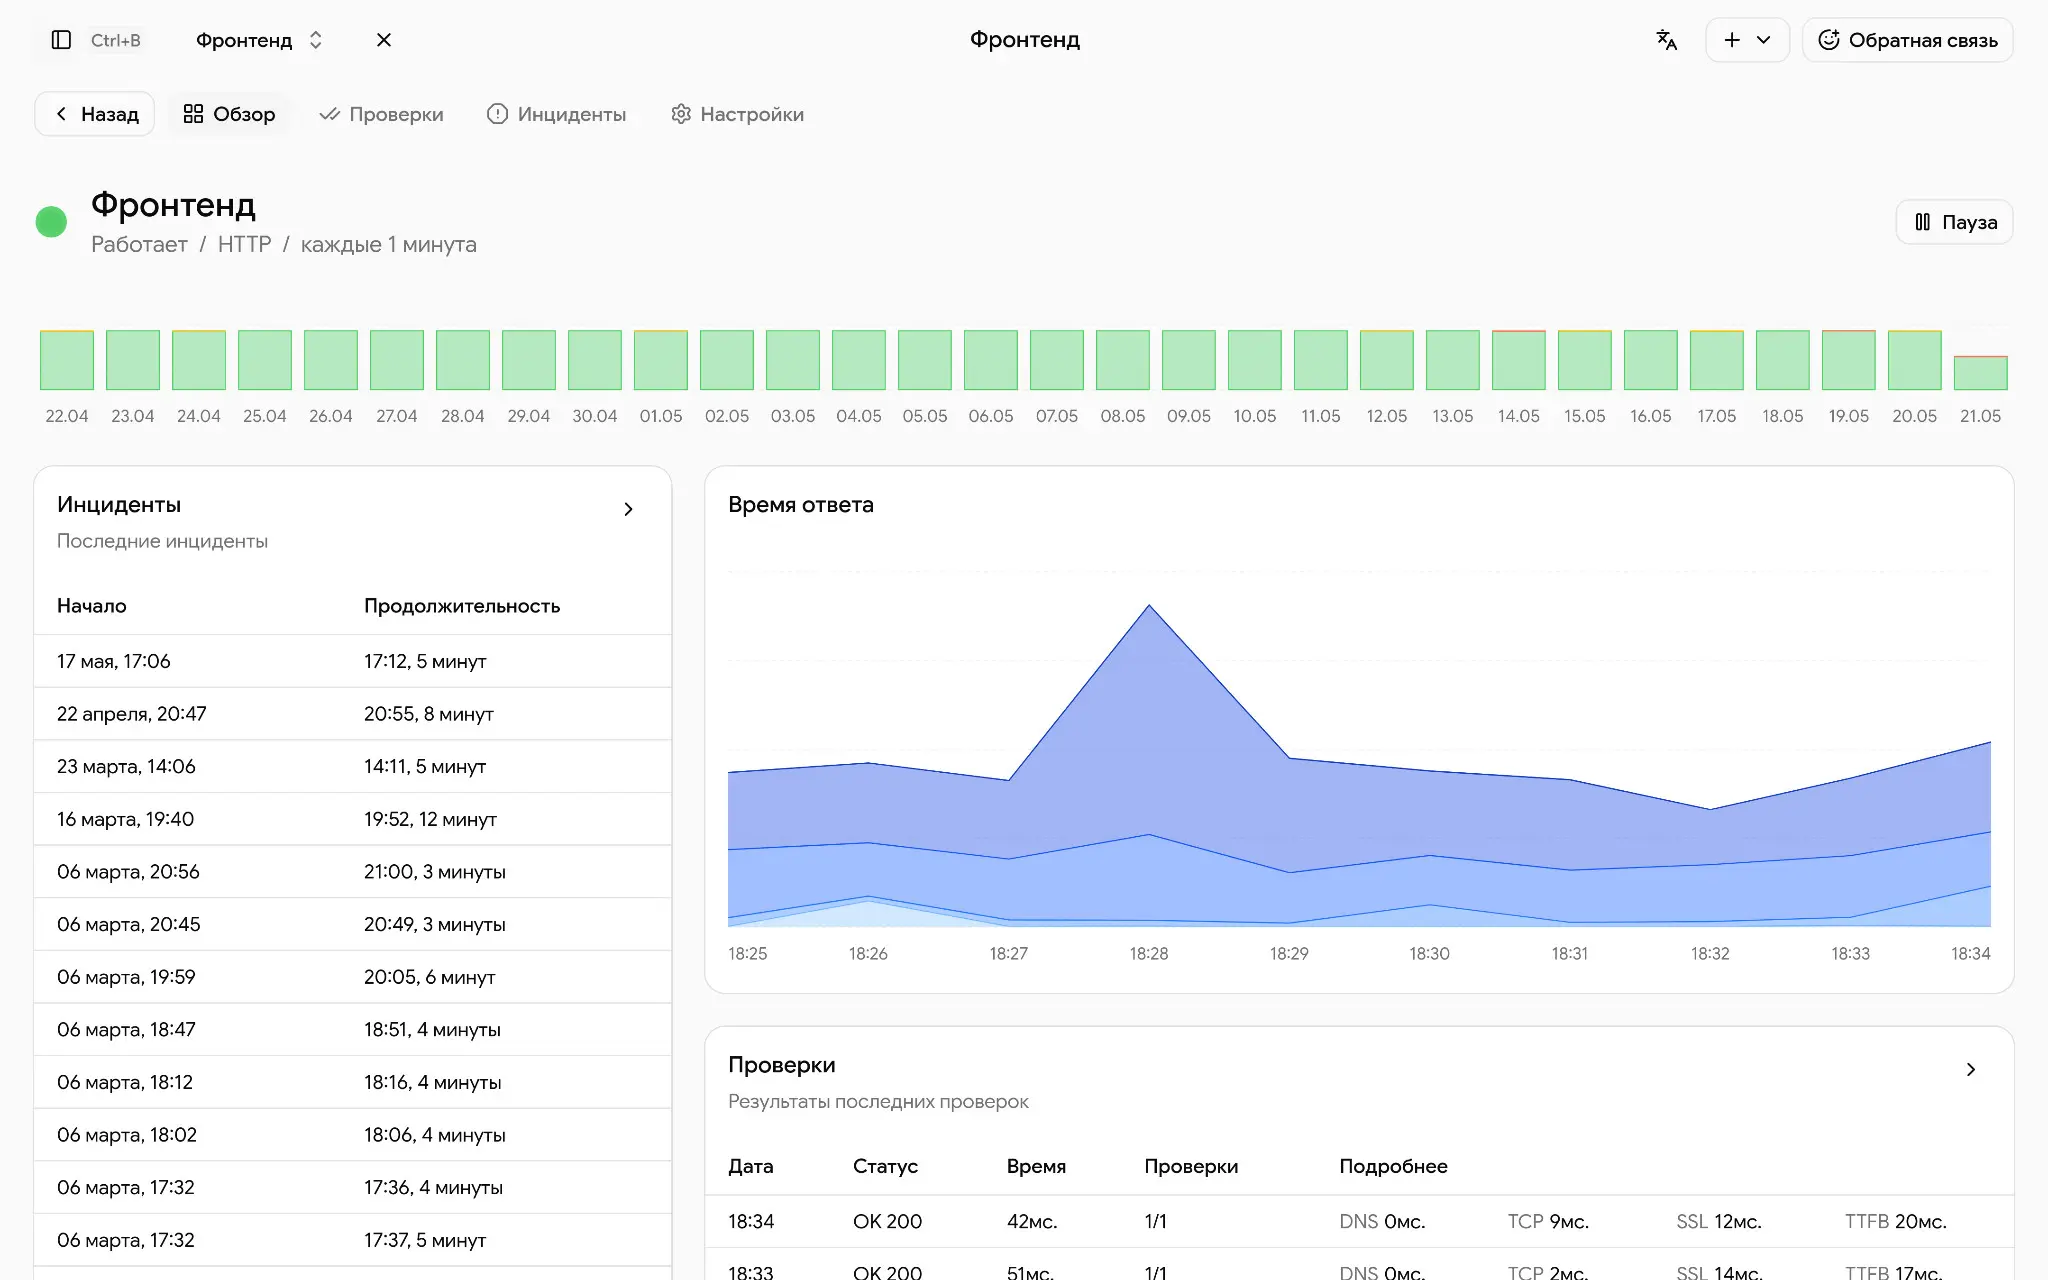Go back with the Назад button
Viewport: 2048px width, 1280px height.
(95, 114)
